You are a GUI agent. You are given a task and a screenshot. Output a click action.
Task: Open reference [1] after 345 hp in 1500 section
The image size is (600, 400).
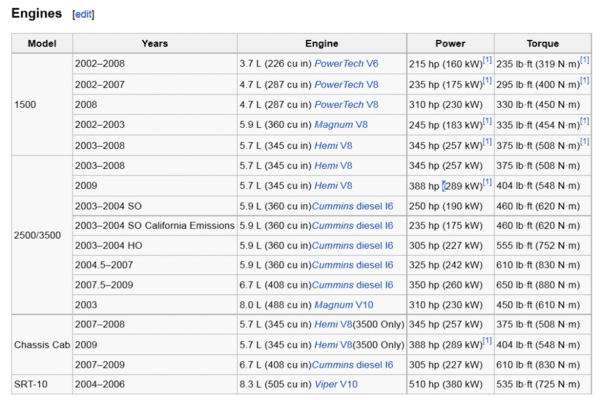(x=487, y=142)
